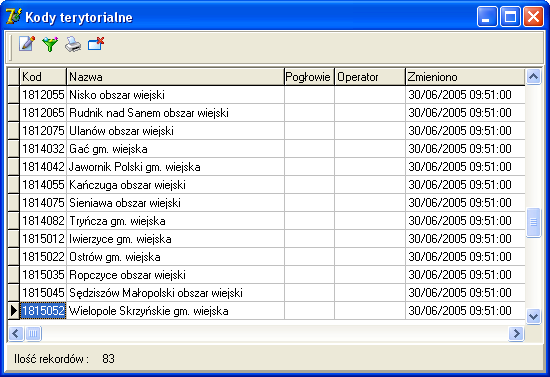Close the Kody terytorialne window
This screenshot has width=550, height=377.
[x=533, y=16]
